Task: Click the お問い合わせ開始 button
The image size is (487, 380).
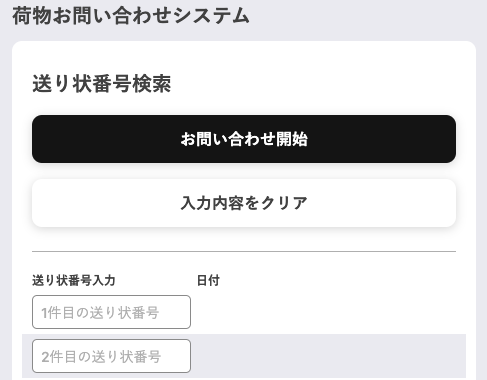Action: (x=244, y=139)
